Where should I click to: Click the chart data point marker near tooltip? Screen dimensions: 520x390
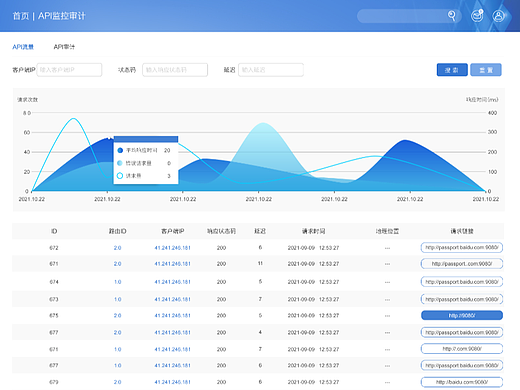[109, 137]
